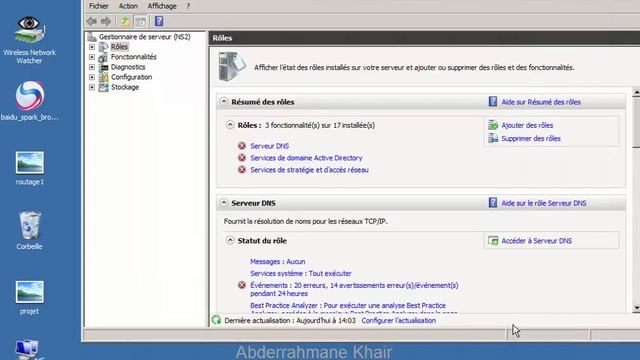Expand the Diagnostics tree node
640x360 pixels.
[92, 67]
